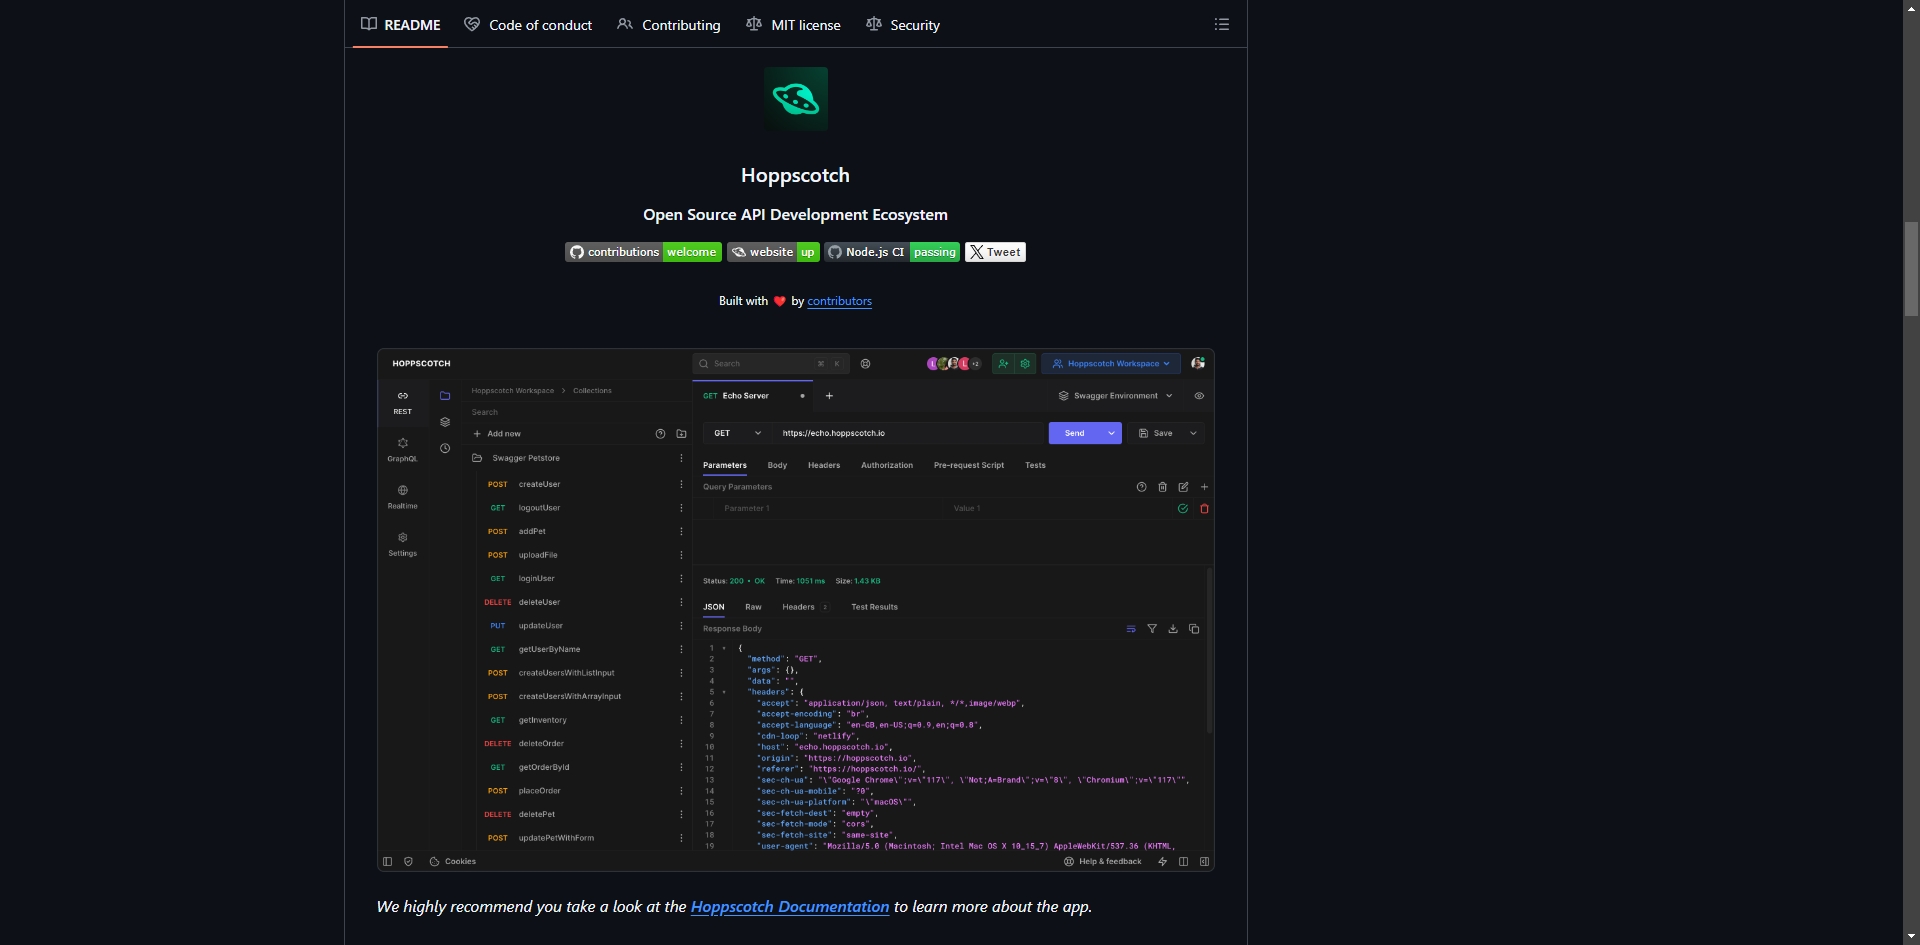Click the X 'Tweet' badge

[x=995, y=252]
